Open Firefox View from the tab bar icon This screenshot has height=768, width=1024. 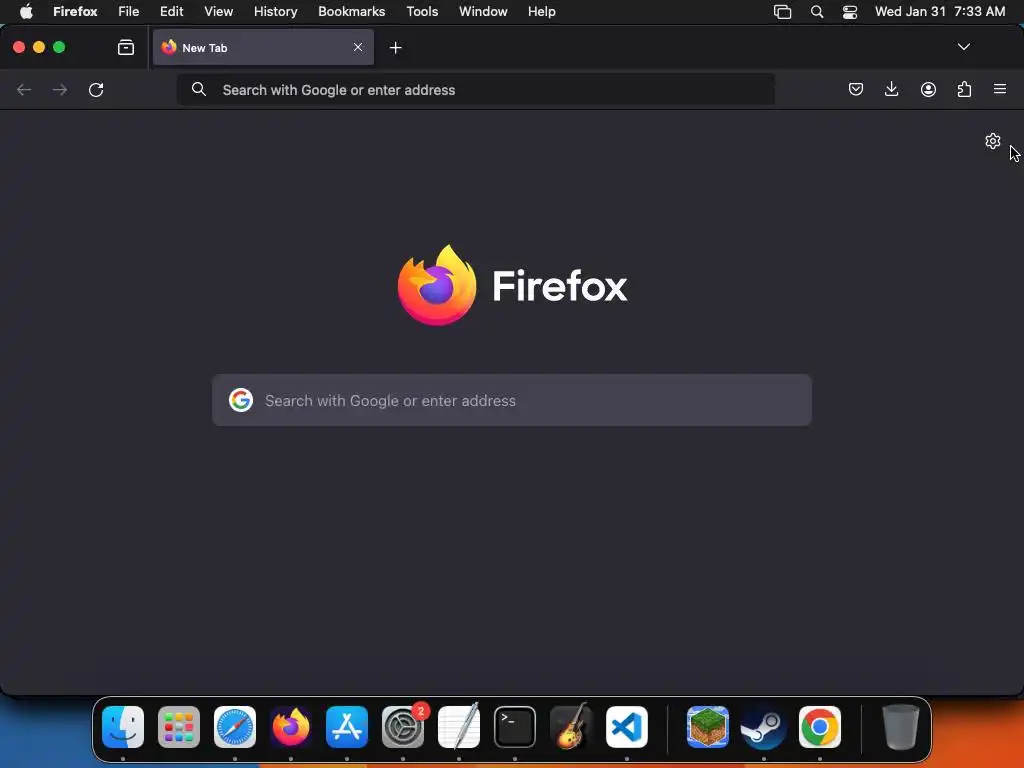pyautogui.click(x=125, y=47)
